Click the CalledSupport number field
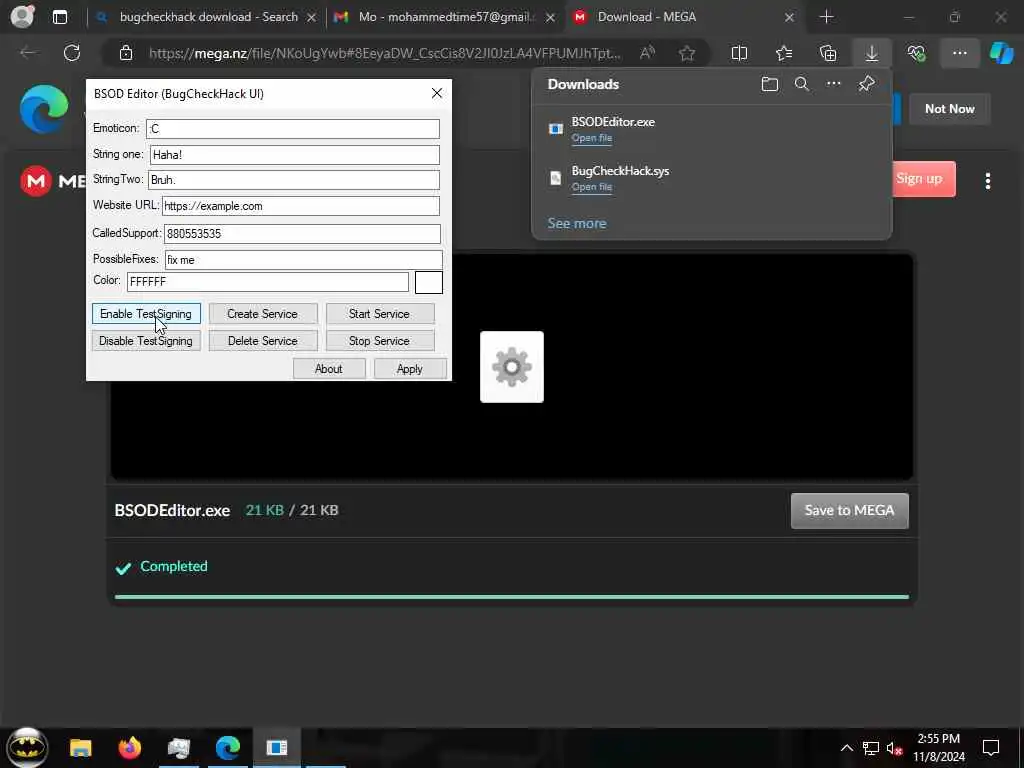Screen dimensions: 1024x768 pyautogui.click(x=302, y=234)
